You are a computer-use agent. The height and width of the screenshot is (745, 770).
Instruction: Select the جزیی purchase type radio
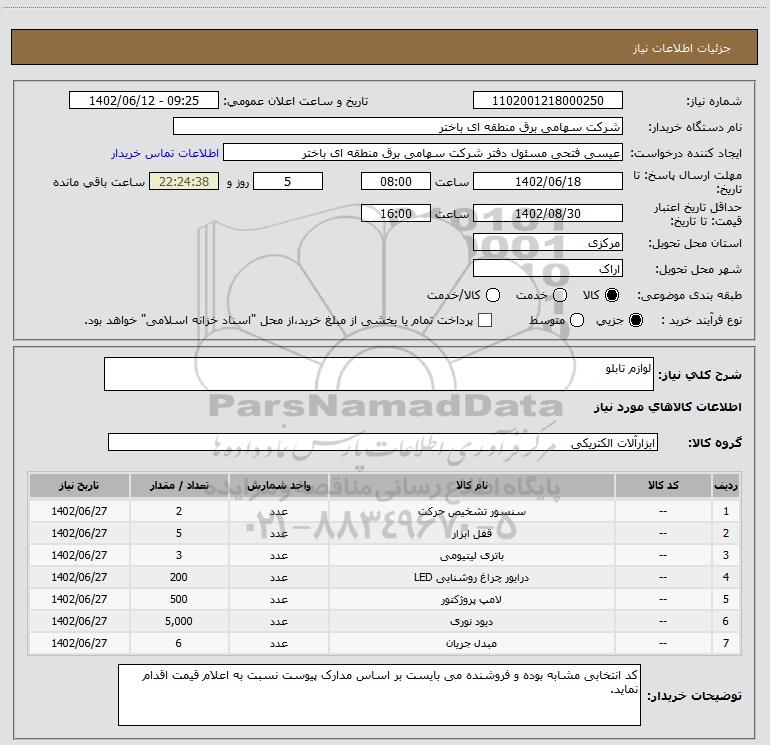(x=635, y=320)
